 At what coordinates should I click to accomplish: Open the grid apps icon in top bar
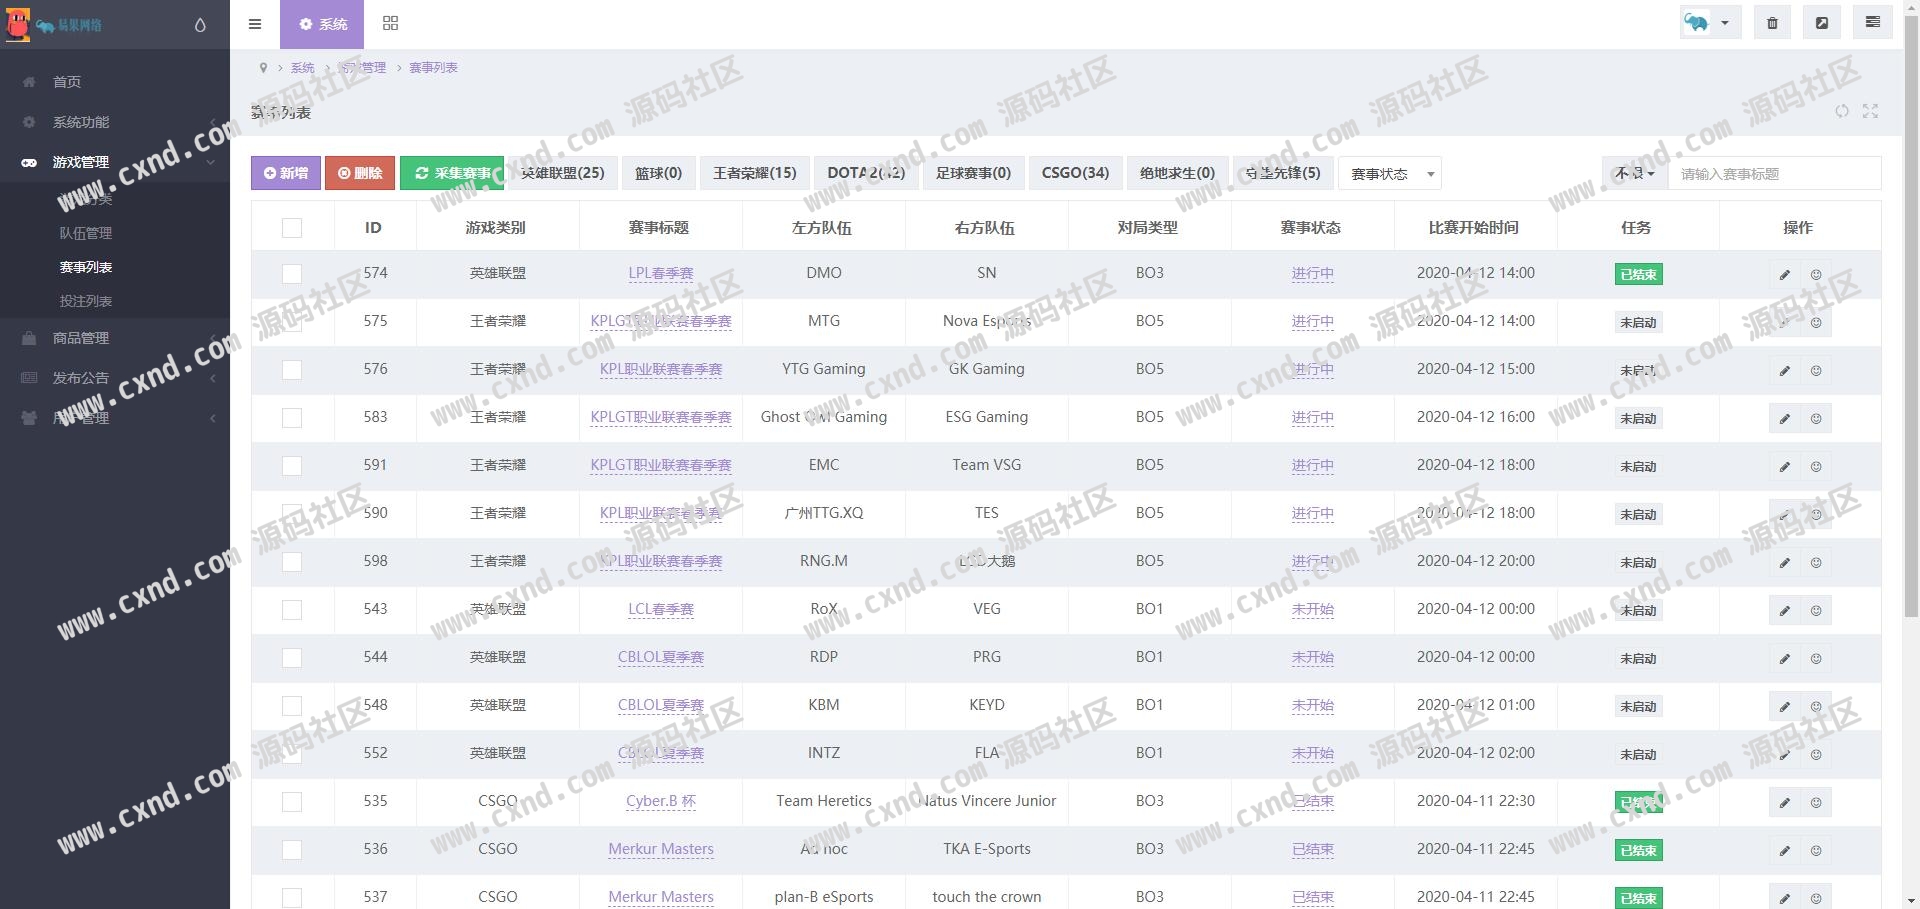pyautogui.click(x=390, y=24)
